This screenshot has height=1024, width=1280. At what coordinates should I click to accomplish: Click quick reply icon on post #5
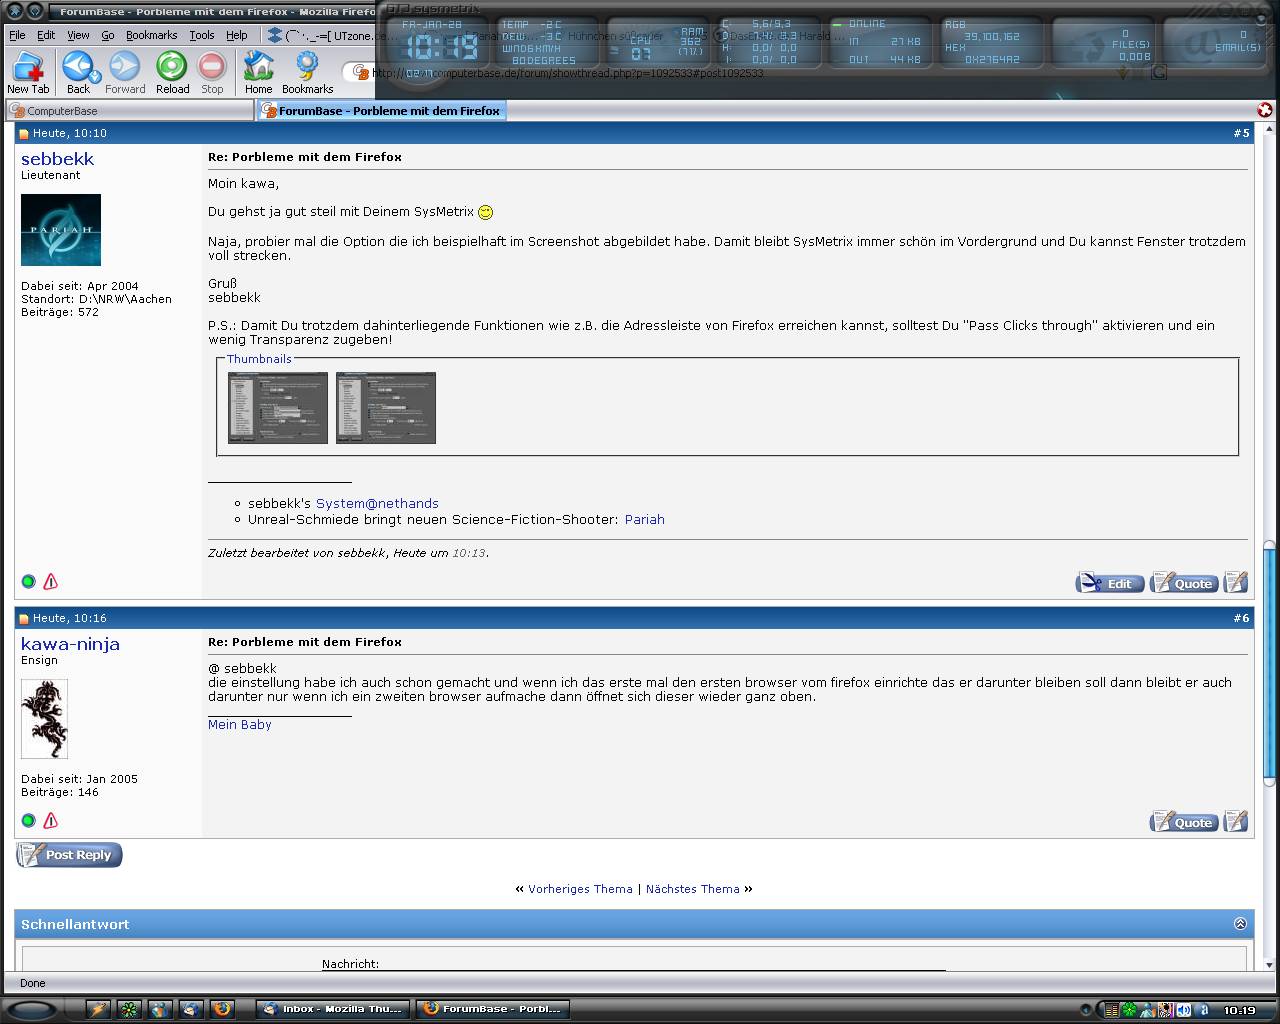pos(1236,582)
